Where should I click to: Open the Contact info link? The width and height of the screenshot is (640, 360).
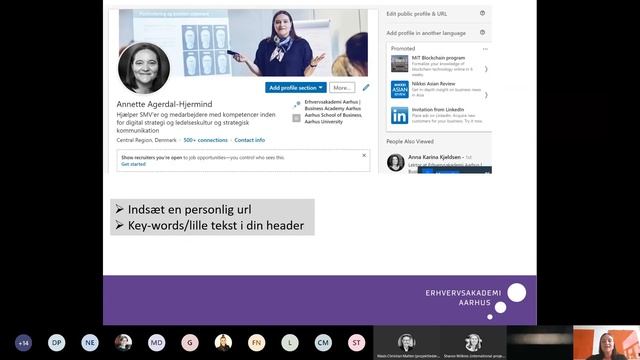[x=249, y=140]
